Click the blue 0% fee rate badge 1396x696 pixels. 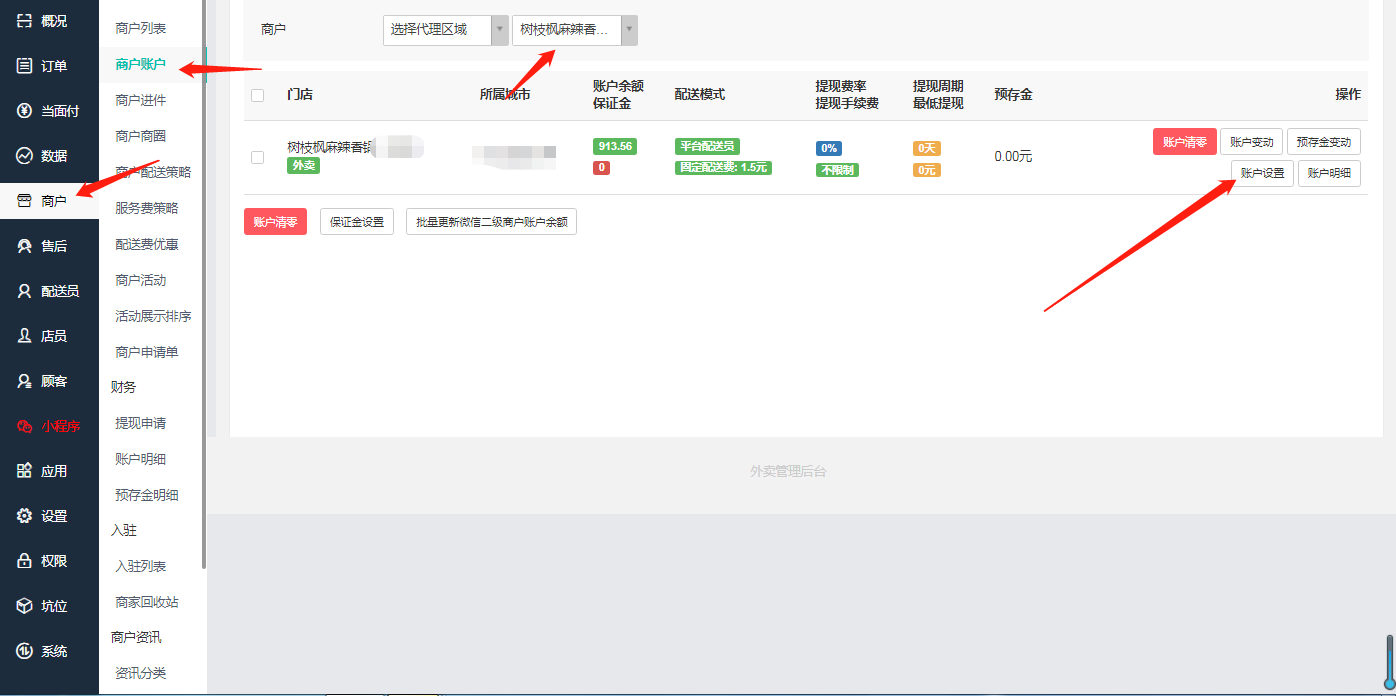829,148
